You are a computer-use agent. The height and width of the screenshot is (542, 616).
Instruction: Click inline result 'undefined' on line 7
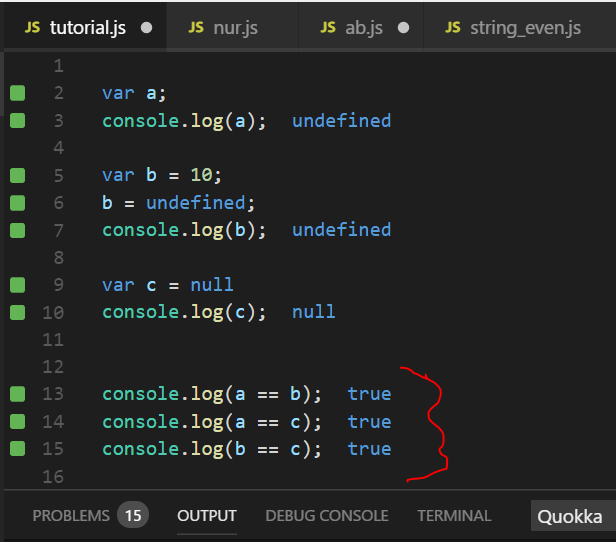pos(341,230)
